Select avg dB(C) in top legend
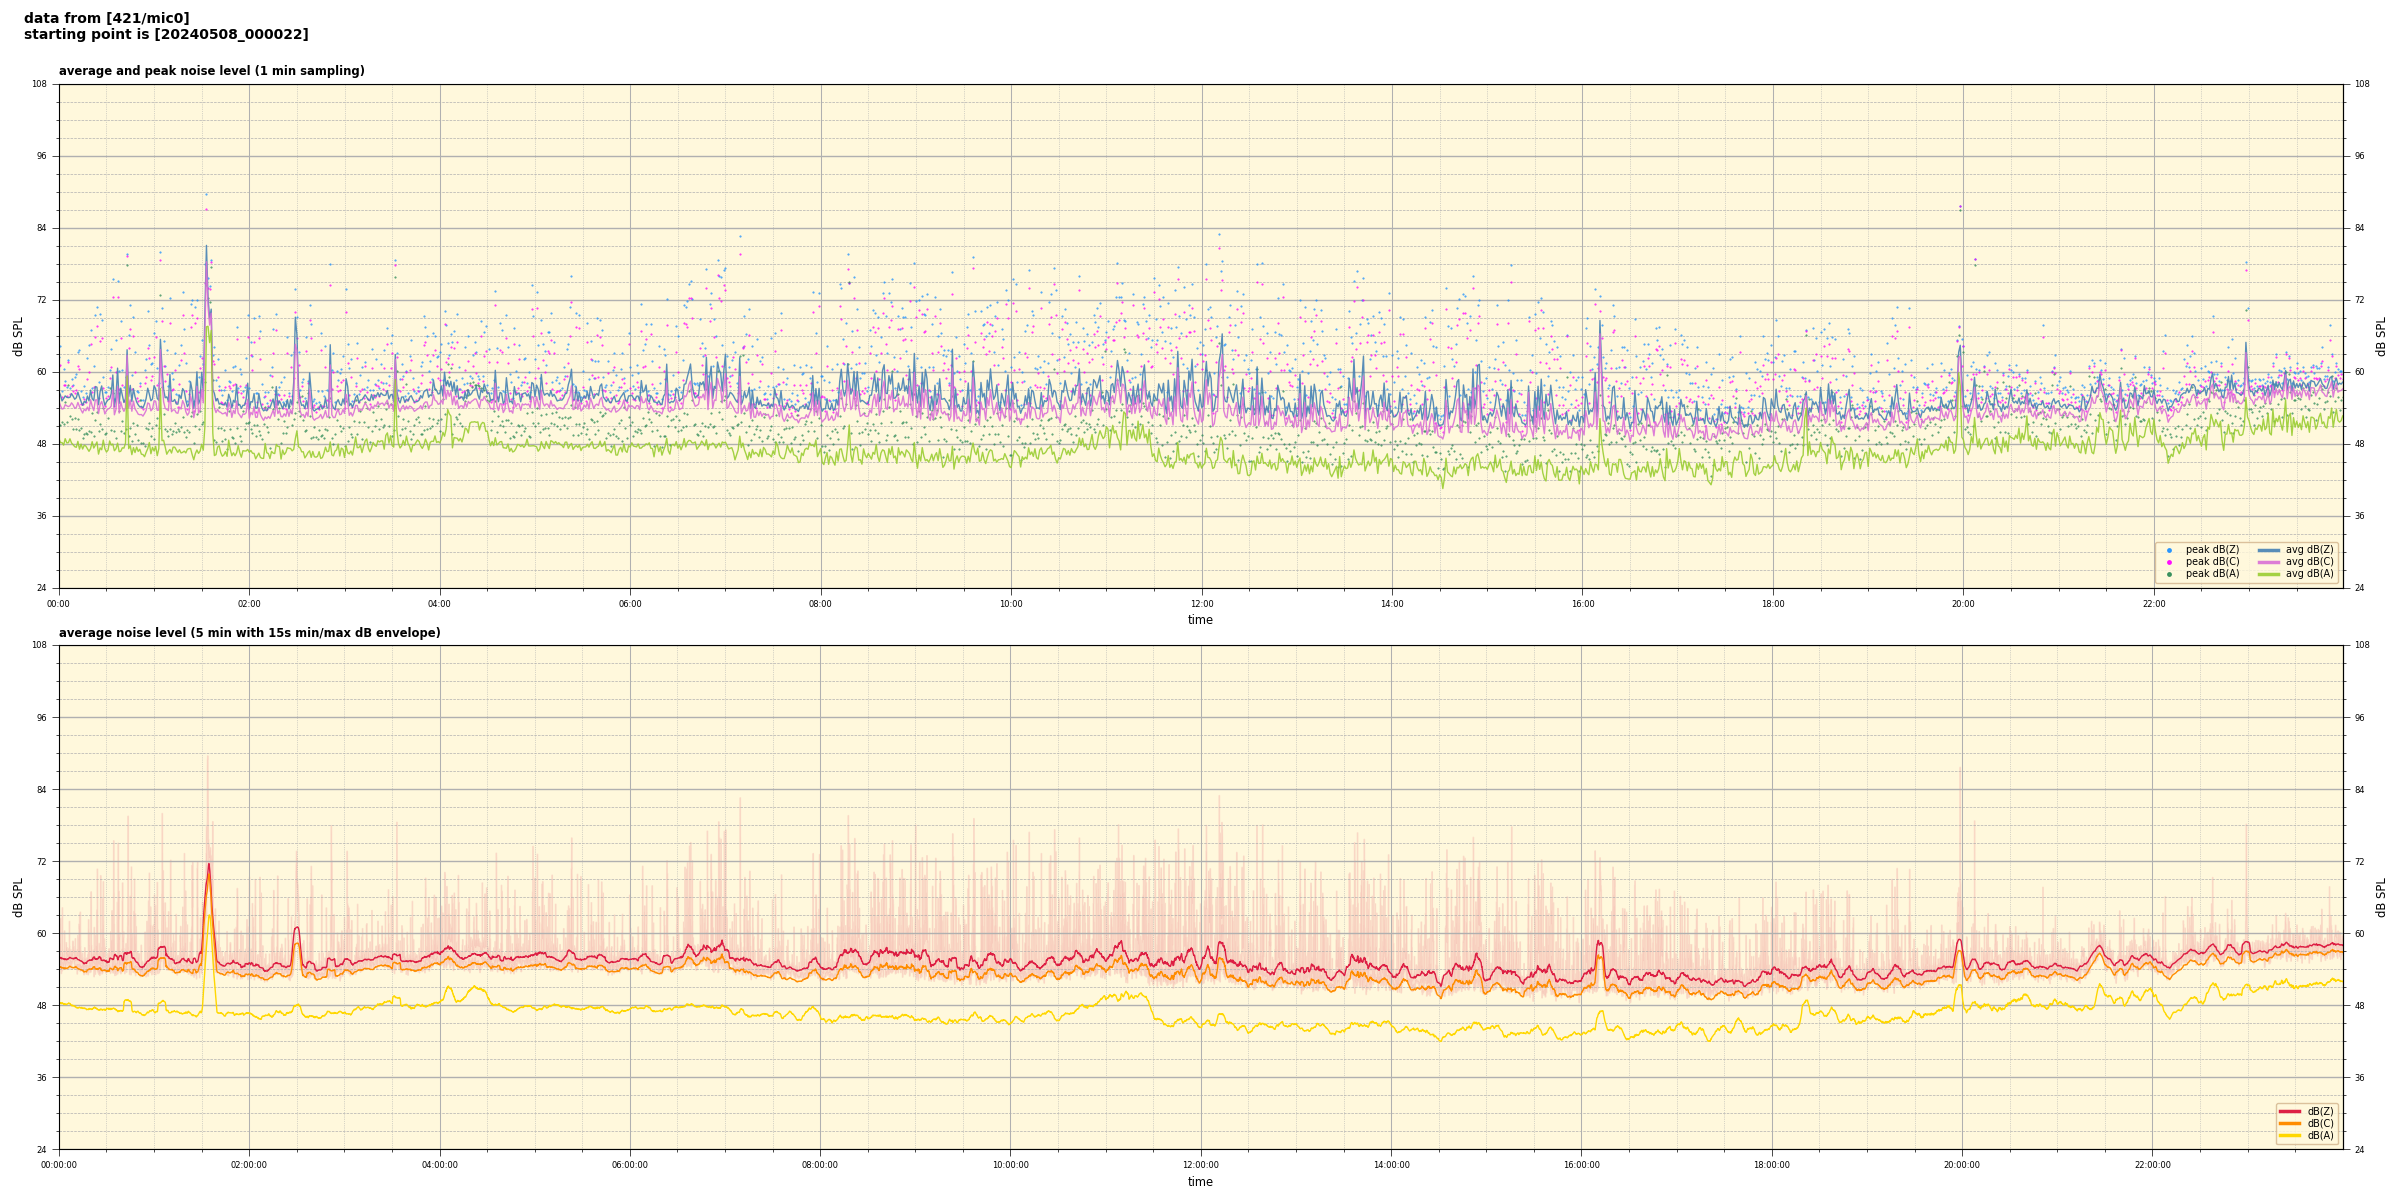Viewport: 2400px width, 1200px height. click(2308, 562)
